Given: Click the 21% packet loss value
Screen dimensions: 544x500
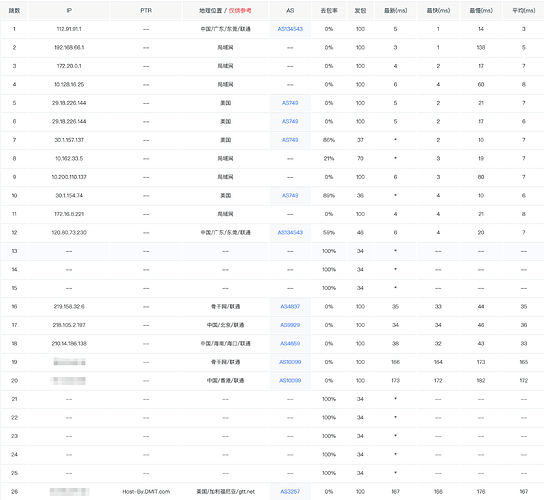Looking at the screenshot, I should click(329, 159).
